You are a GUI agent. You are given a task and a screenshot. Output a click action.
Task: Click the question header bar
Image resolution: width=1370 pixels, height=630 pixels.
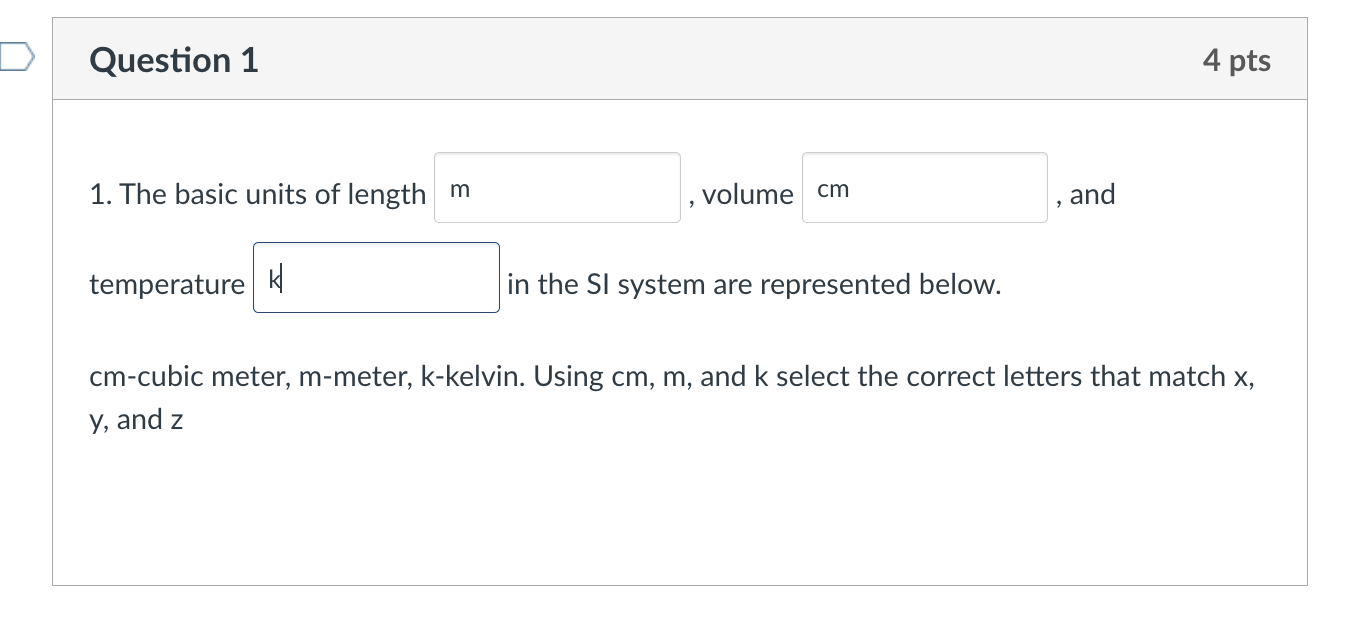680,59
